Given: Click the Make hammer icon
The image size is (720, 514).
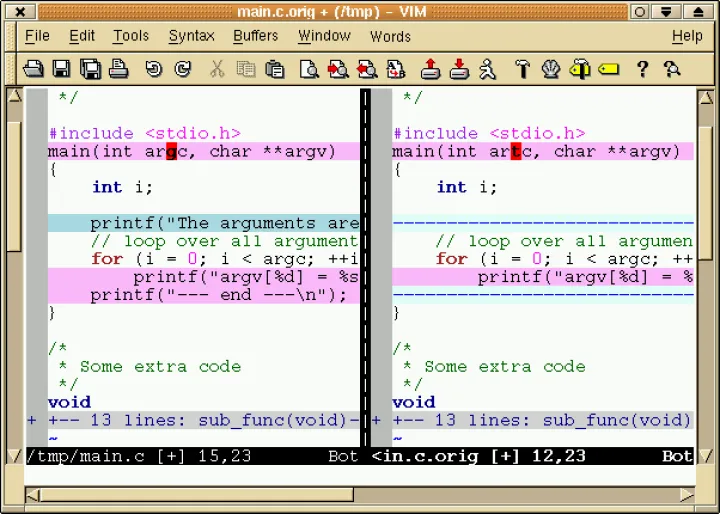Looking at the screenshot, I should click(521, 69).
